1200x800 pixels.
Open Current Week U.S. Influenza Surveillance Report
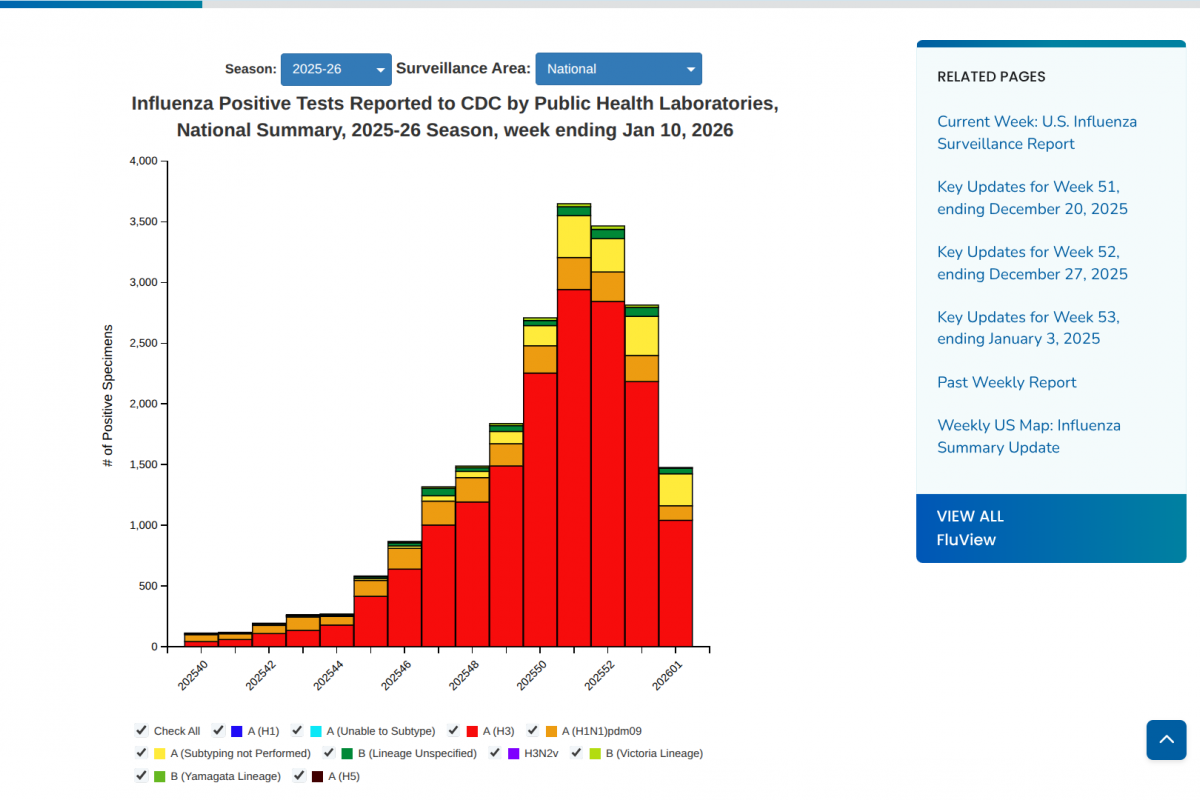(x=1036, y=133)
